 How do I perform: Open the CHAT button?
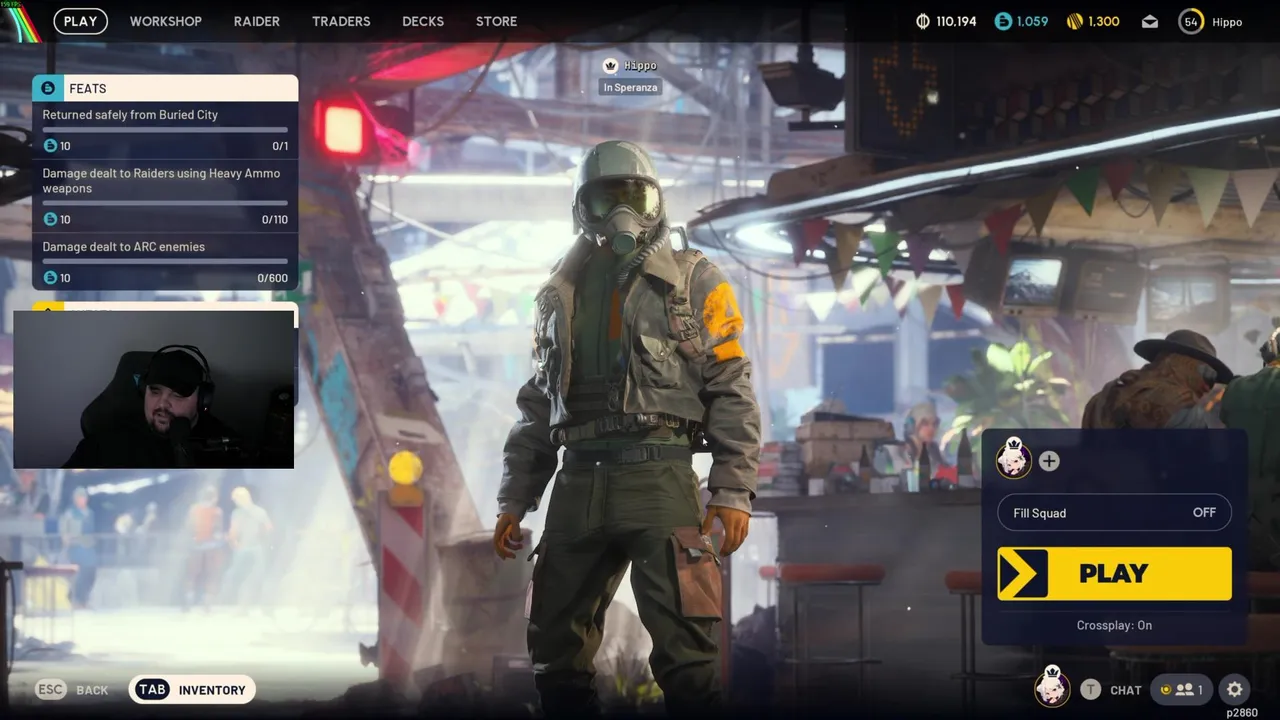pyautogui.click(x=1126, y=690)
